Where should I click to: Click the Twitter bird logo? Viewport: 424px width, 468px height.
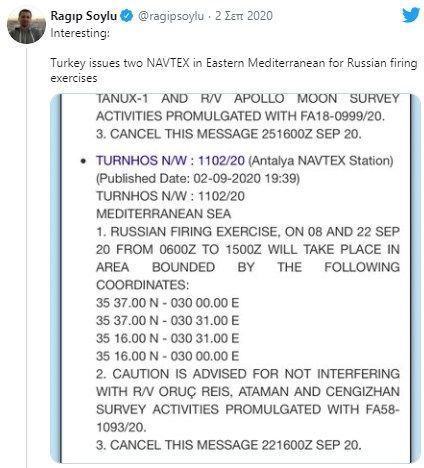pos(411,15)
